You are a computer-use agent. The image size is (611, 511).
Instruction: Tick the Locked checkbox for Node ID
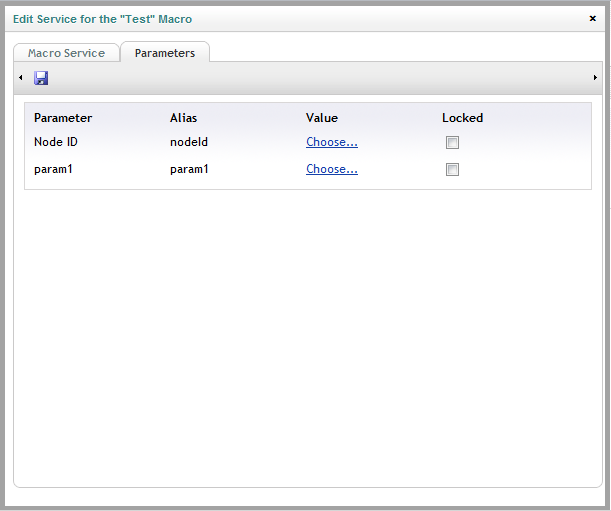452,142
